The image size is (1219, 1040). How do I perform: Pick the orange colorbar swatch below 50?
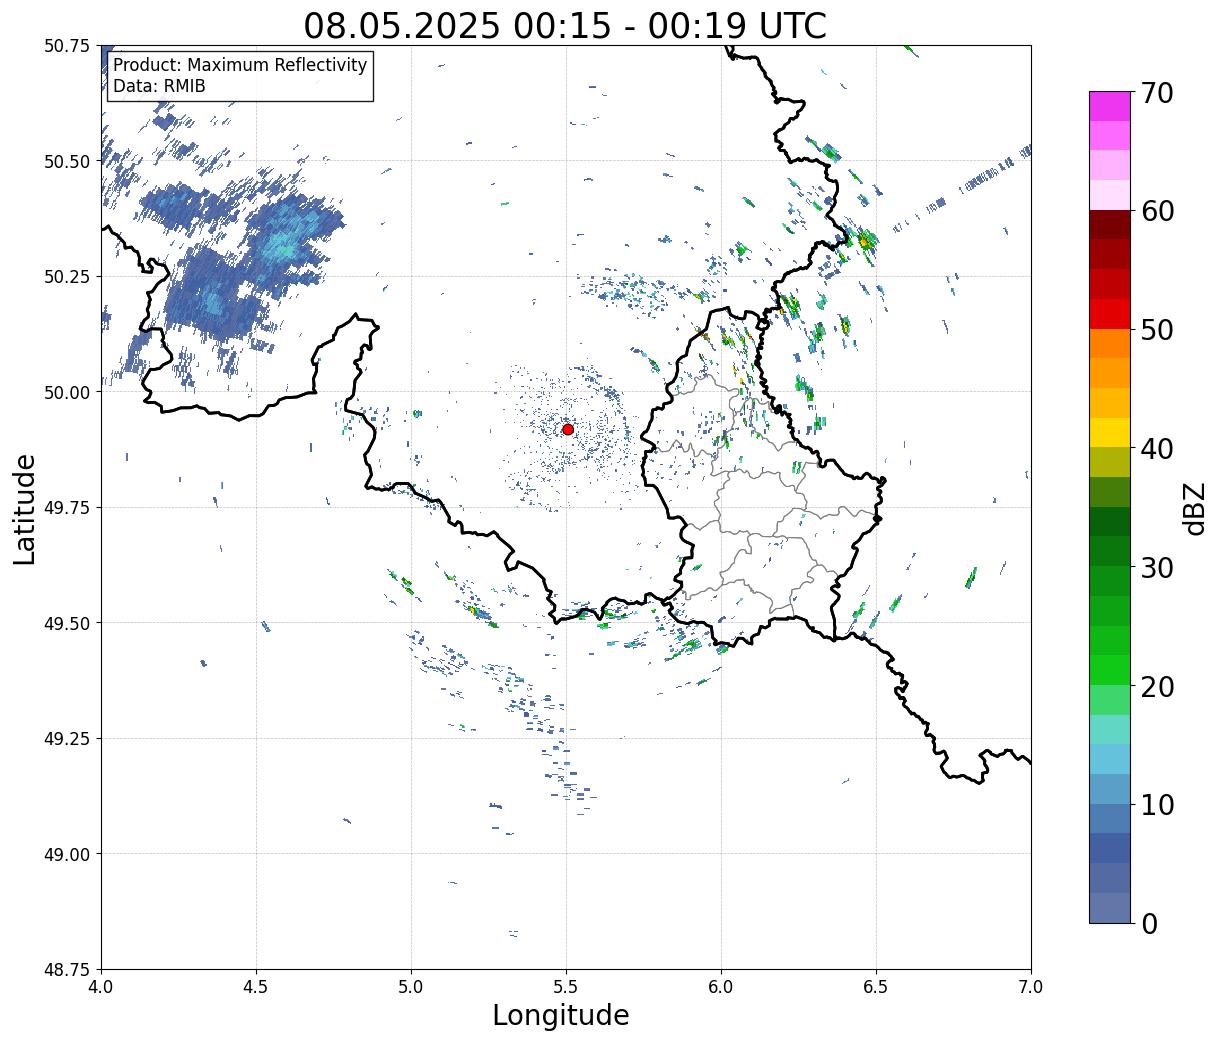coord(1110,343)
